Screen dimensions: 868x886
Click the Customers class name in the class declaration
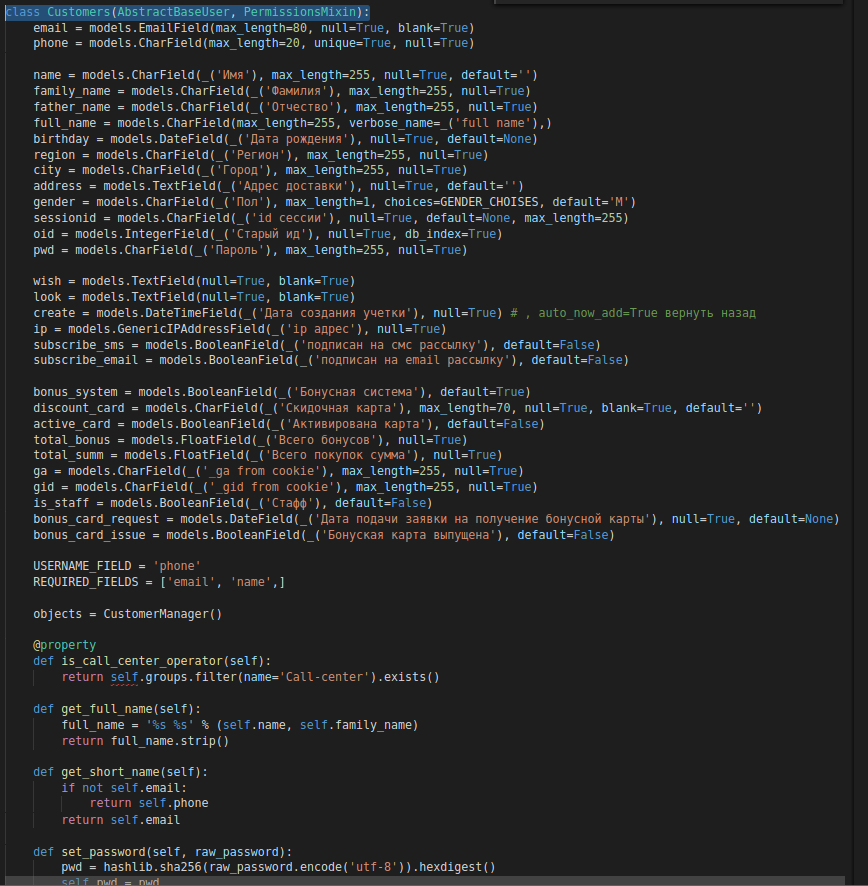79,12
